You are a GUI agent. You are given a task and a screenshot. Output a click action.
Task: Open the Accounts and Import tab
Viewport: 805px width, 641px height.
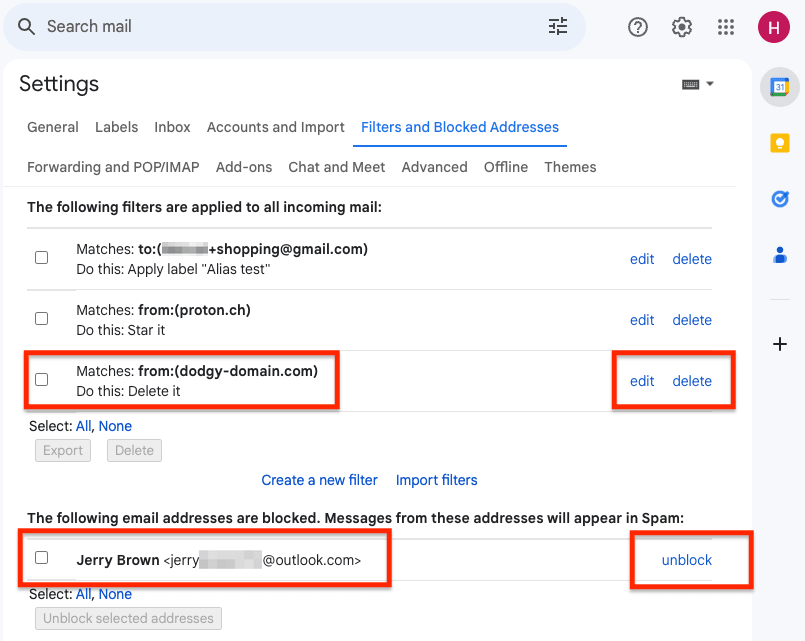click(275, 127)
